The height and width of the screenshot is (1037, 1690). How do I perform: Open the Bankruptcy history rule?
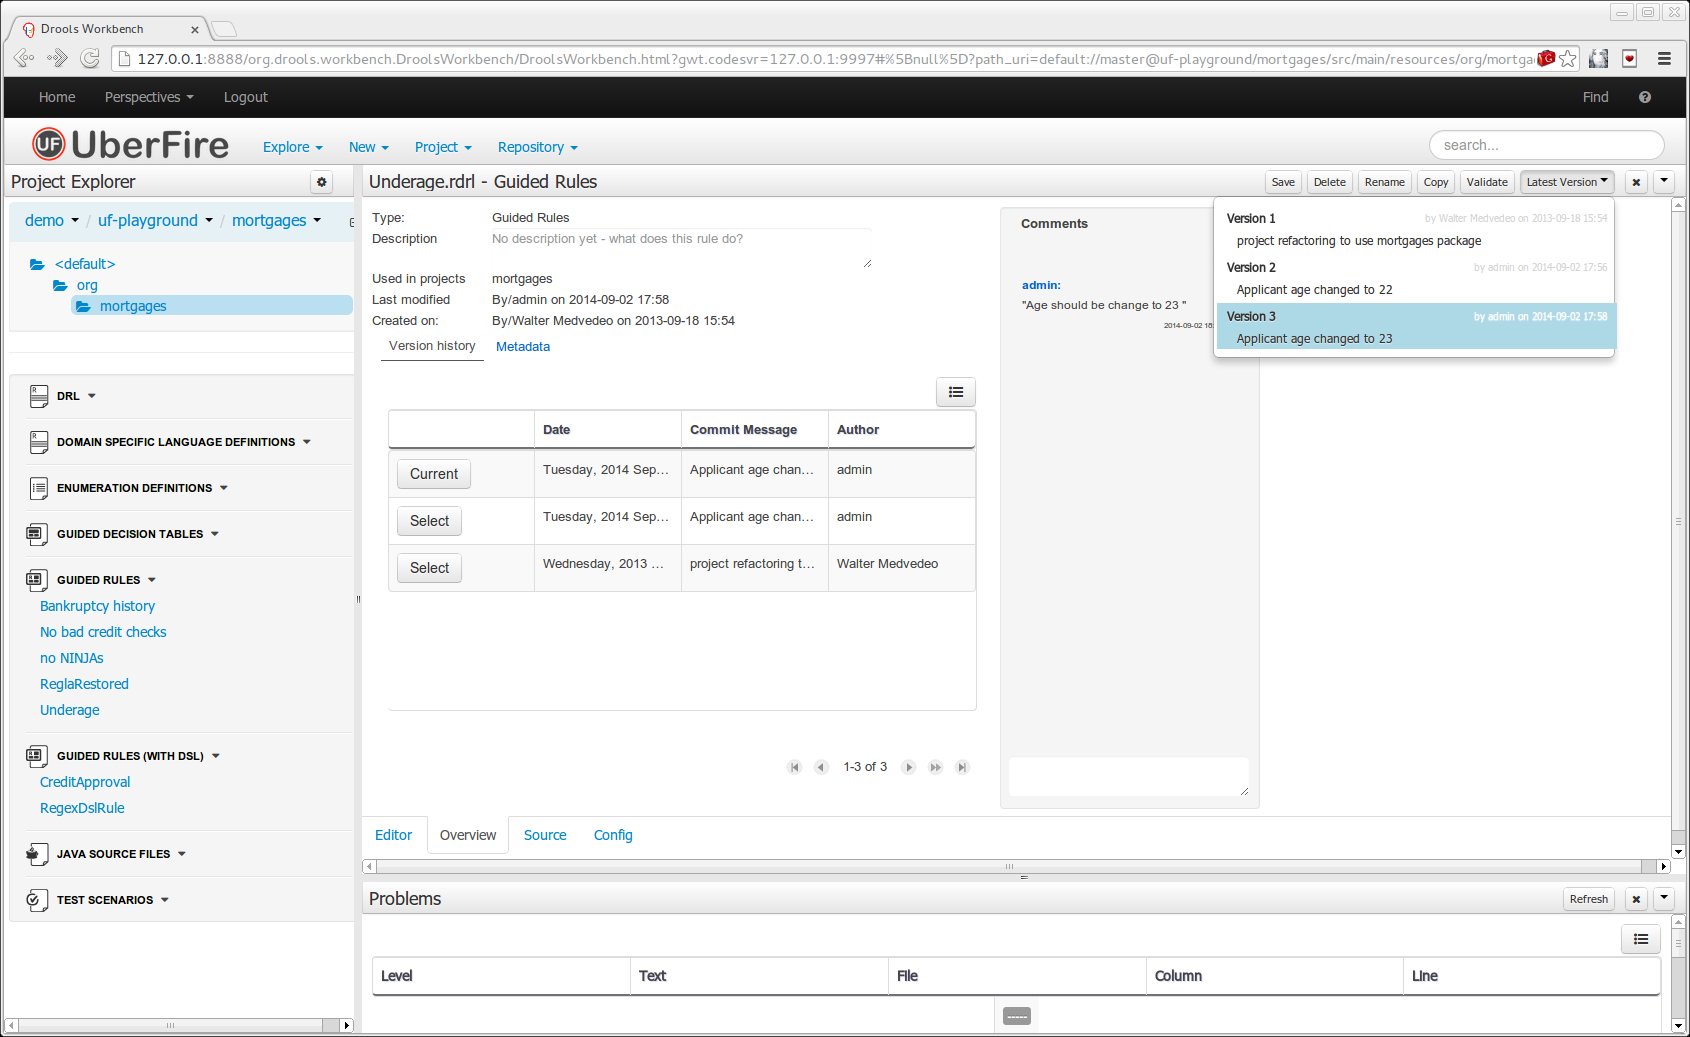[x=97, y=606]
